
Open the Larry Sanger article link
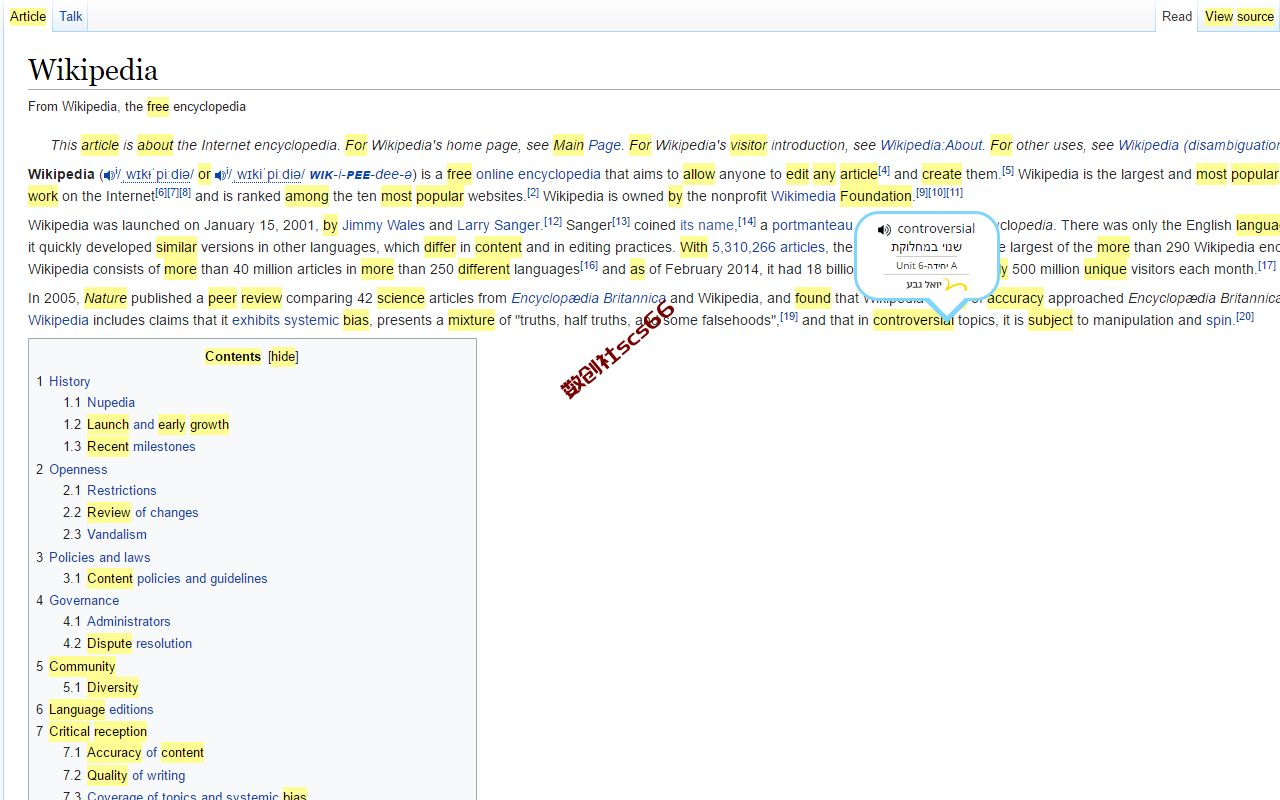tap(498, 225)
